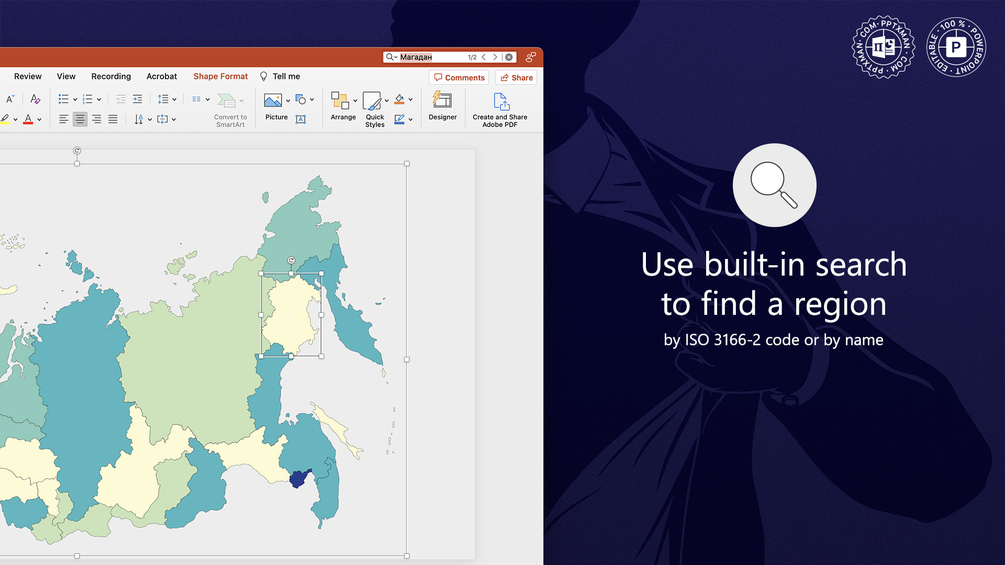Open the Designer pane
The image size is (1005, 565).
442,106
